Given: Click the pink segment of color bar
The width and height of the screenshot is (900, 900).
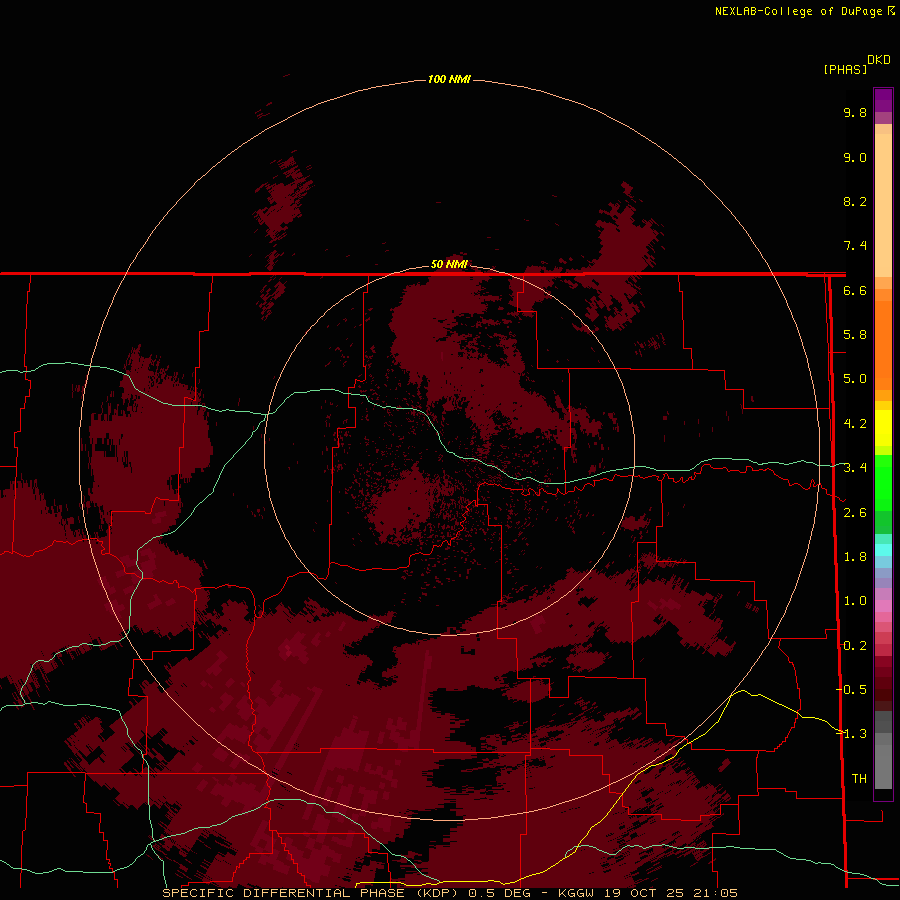Looking at the screenshot, I should click(883, 606).
